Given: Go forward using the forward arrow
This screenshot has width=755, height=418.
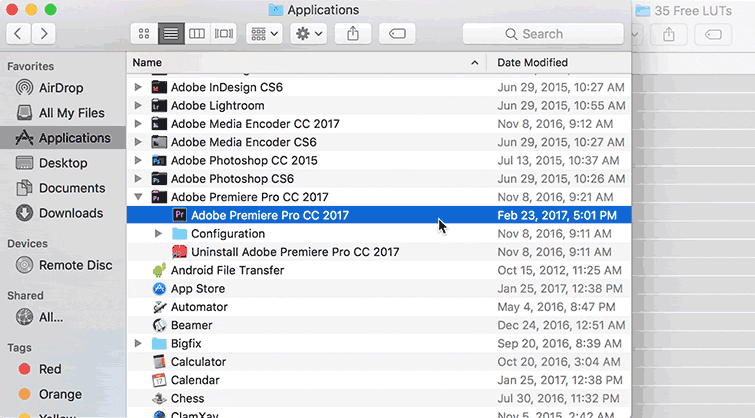Looking at the screenshot, I should [45, 34].
